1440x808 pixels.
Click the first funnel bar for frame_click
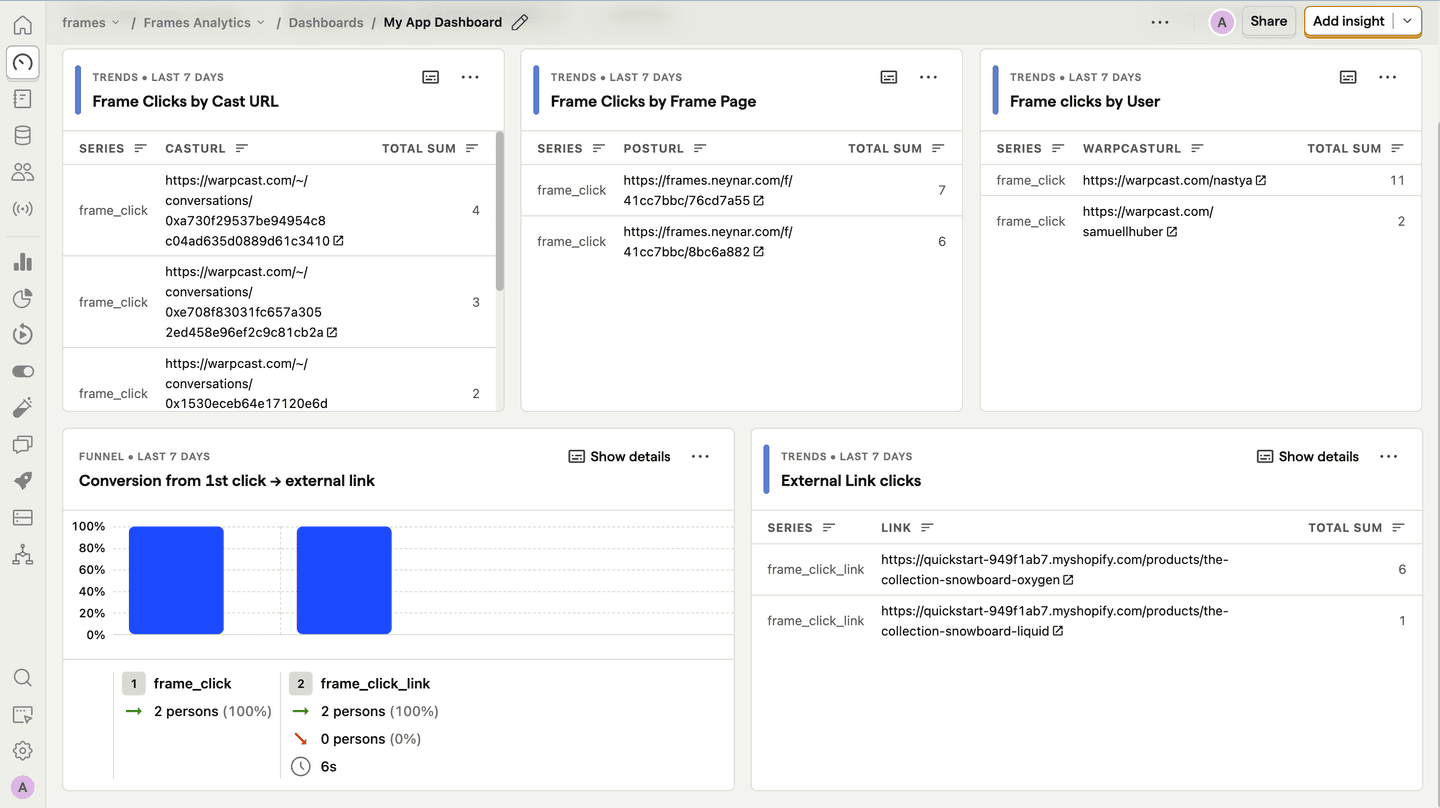(x=176, y=580)
